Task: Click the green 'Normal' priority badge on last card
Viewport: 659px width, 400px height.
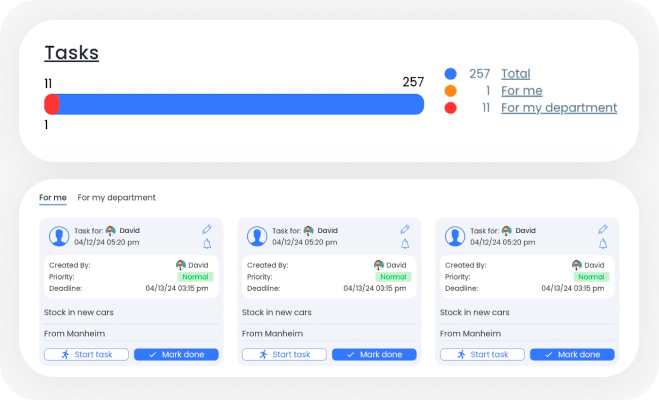Action: coord(591,277)
